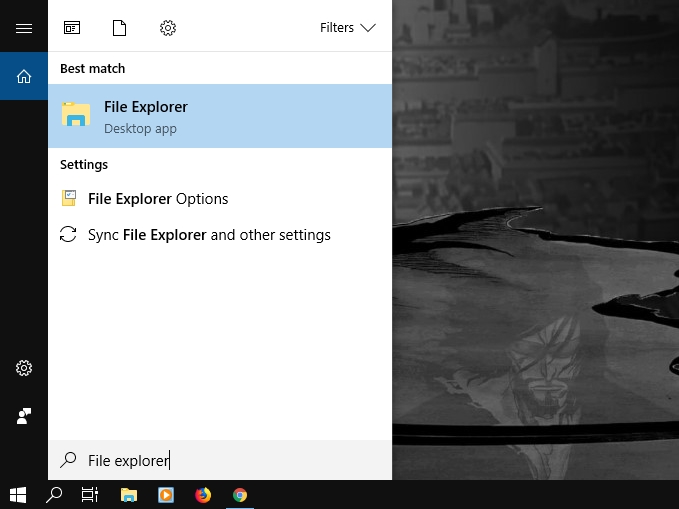The height and width of the screenshot is (509, 679).
Task: Open search Settings gear in left sidebar
Action: pyautogui.click(x=24, y=368)
